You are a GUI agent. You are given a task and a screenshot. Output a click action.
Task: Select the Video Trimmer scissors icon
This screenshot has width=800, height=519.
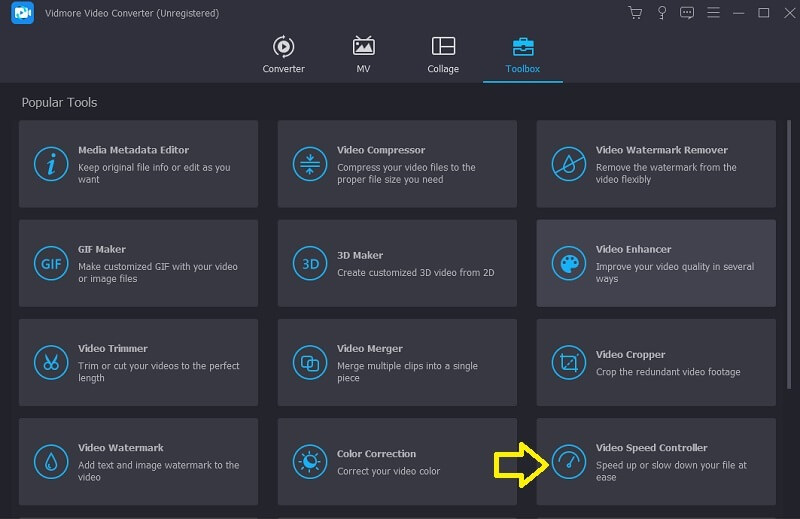50,362
